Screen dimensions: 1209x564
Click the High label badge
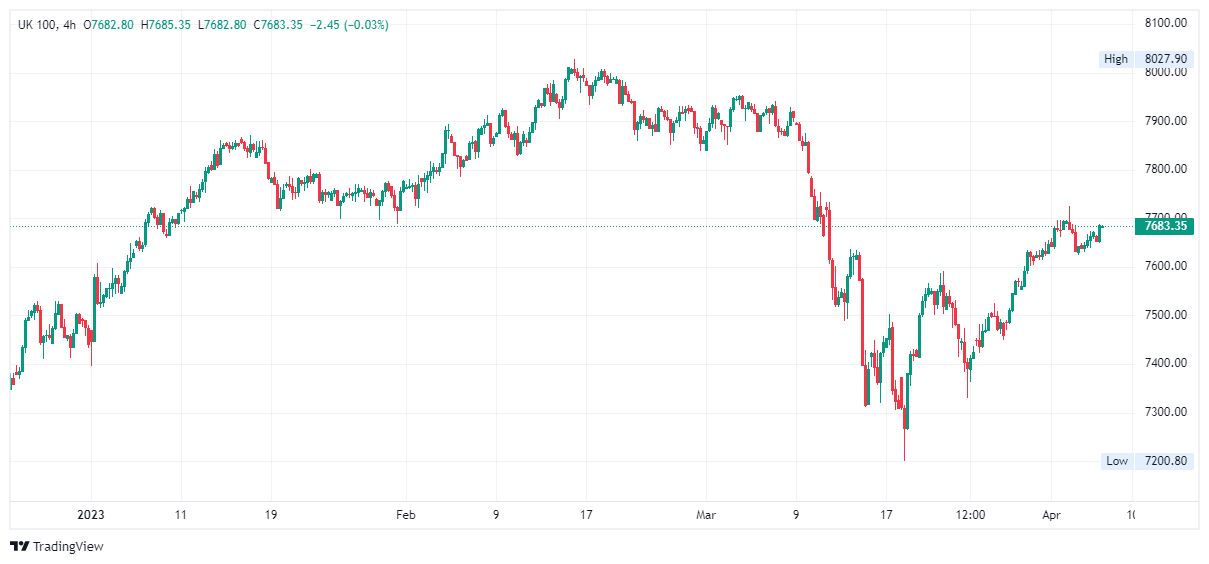(1115, 59)
